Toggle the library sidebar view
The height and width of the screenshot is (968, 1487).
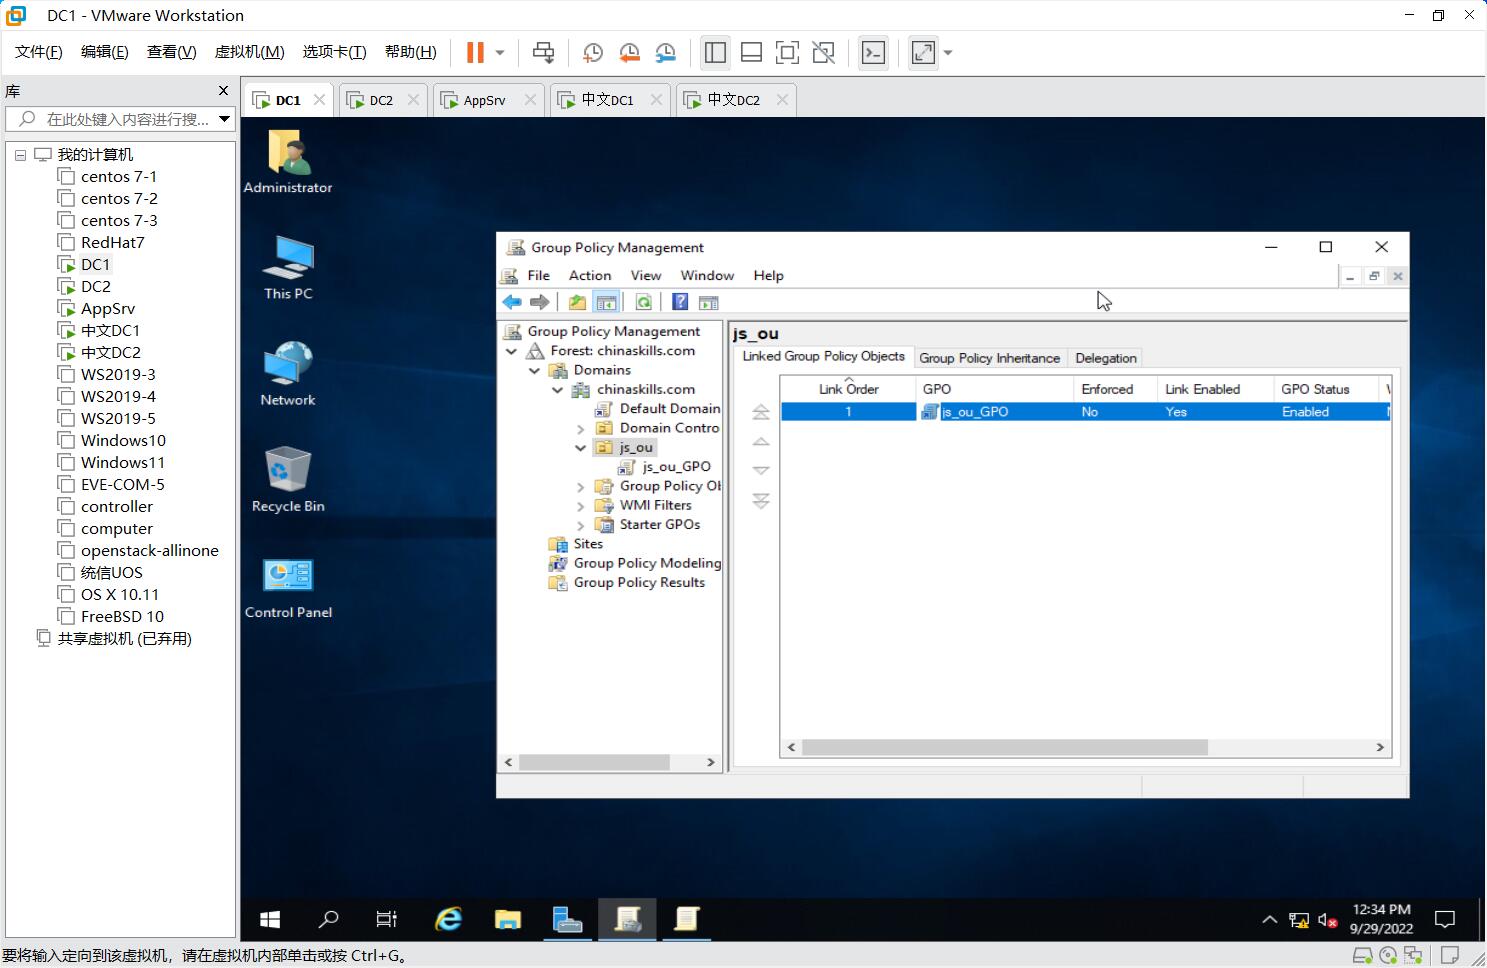click(715, 52)
